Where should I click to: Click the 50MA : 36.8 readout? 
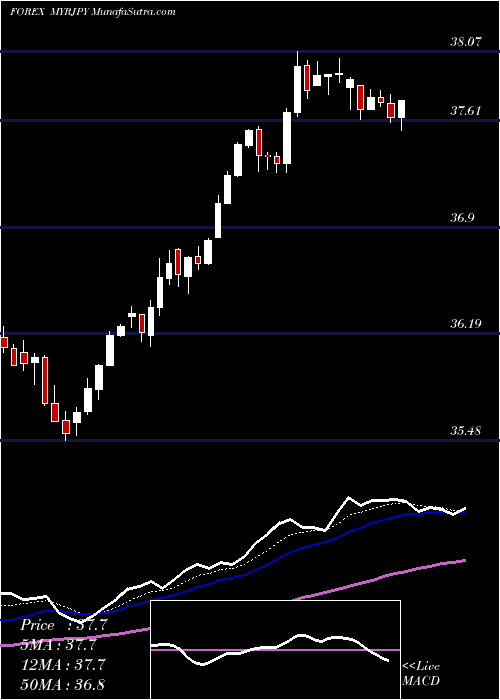coord(62,684)
